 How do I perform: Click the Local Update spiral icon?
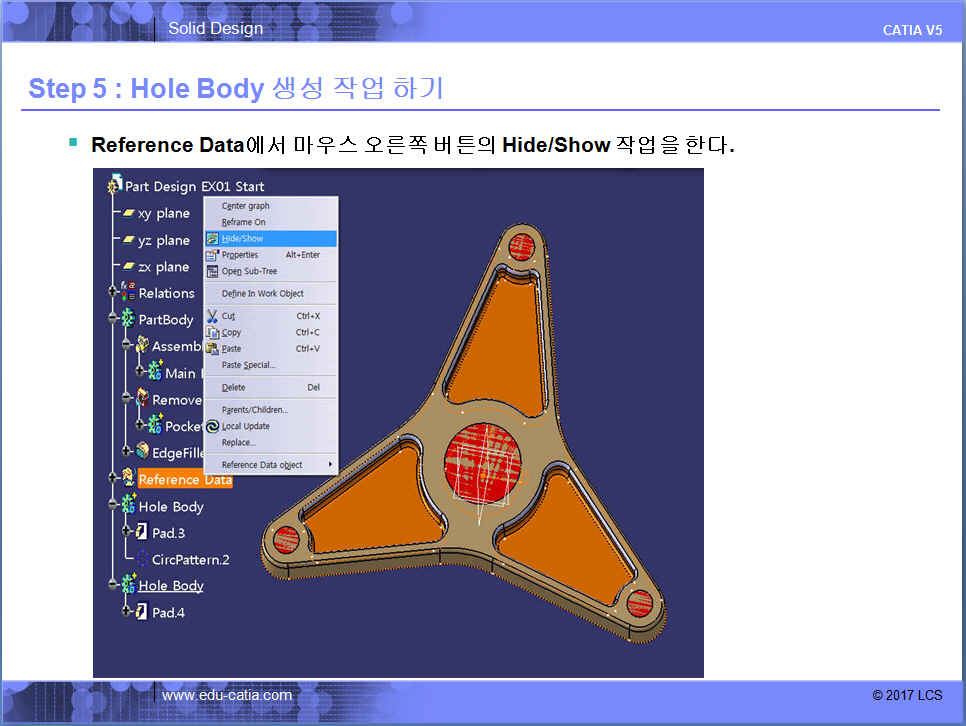click(x=212, y=426)
